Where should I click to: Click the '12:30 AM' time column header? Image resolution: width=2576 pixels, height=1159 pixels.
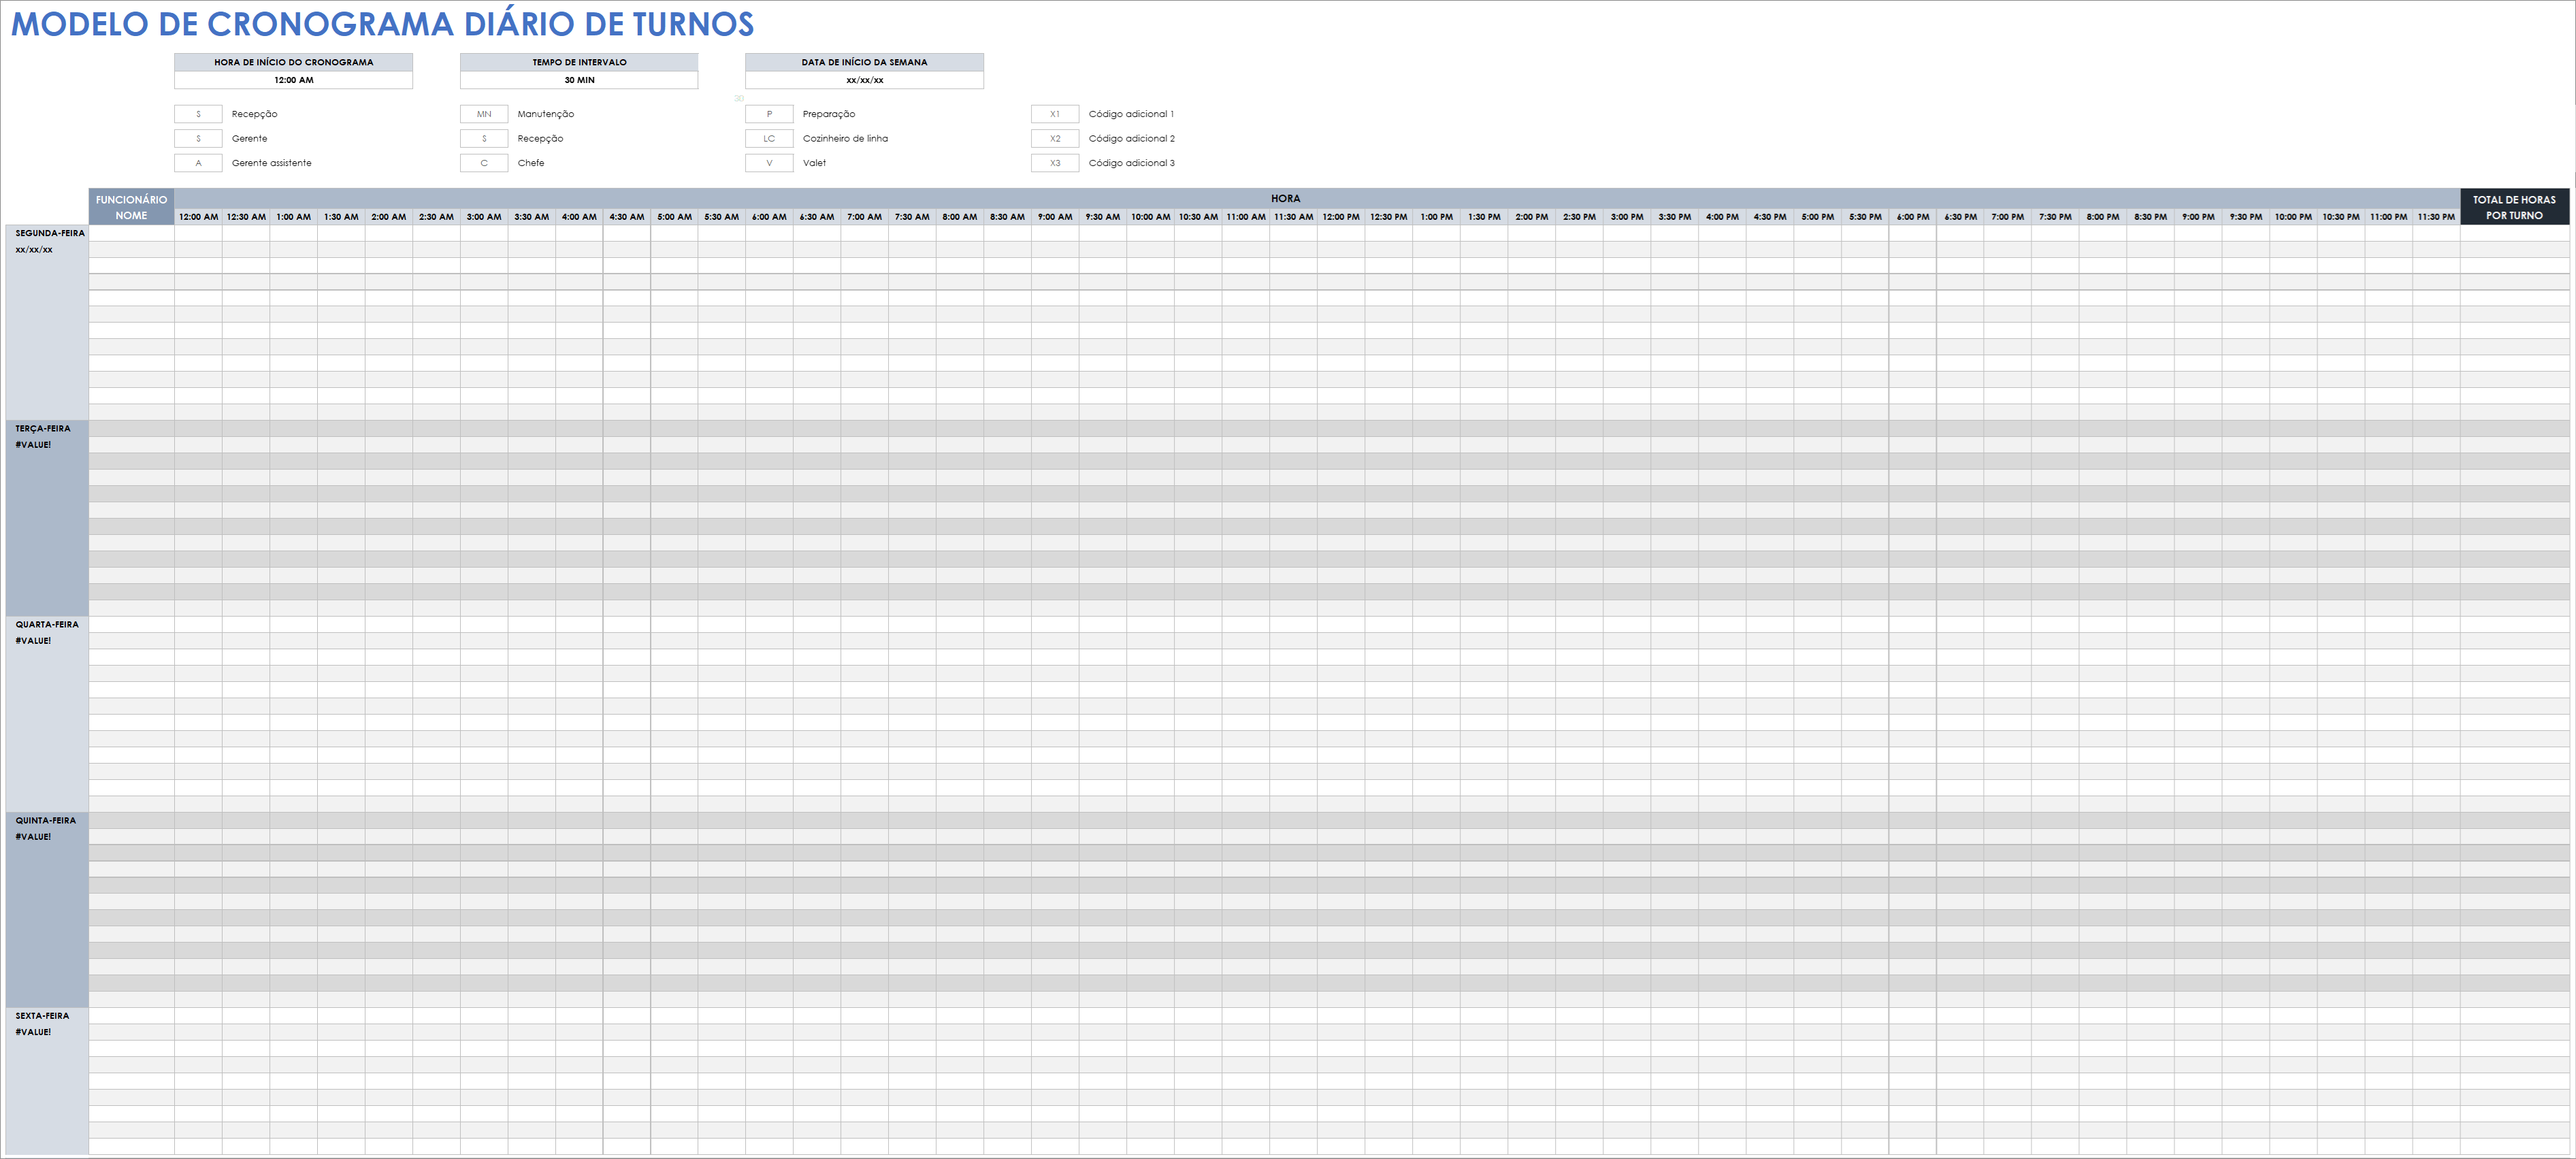coord(246,217)
